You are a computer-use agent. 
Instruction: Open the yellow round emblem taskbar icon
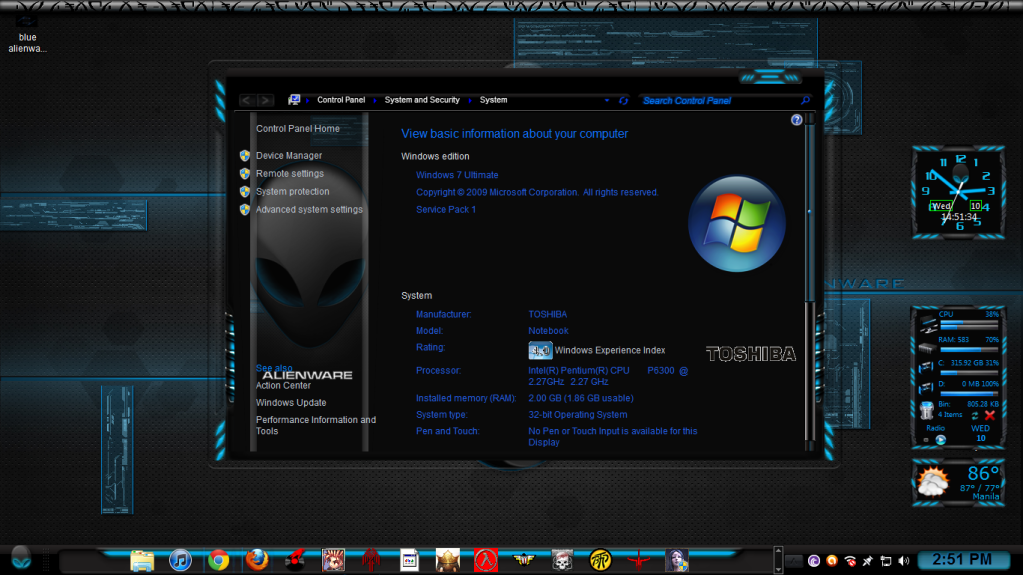point(600,561)
